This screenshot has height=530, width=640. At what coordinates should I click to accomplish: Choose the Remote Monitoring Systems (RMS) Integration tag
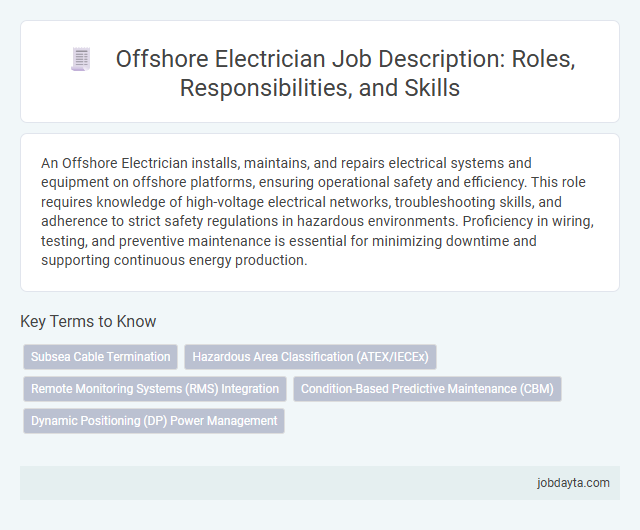point(155,389)
